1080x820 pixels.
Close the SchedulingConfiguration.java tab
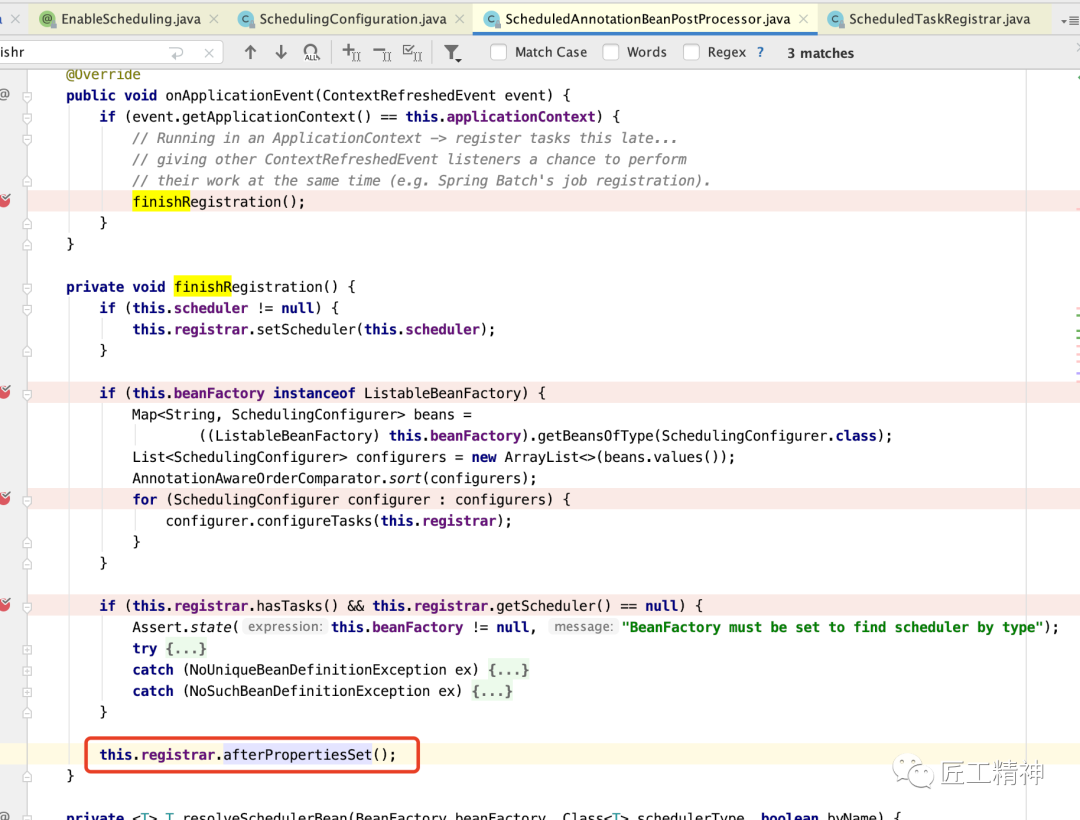(x=460, y=19)
